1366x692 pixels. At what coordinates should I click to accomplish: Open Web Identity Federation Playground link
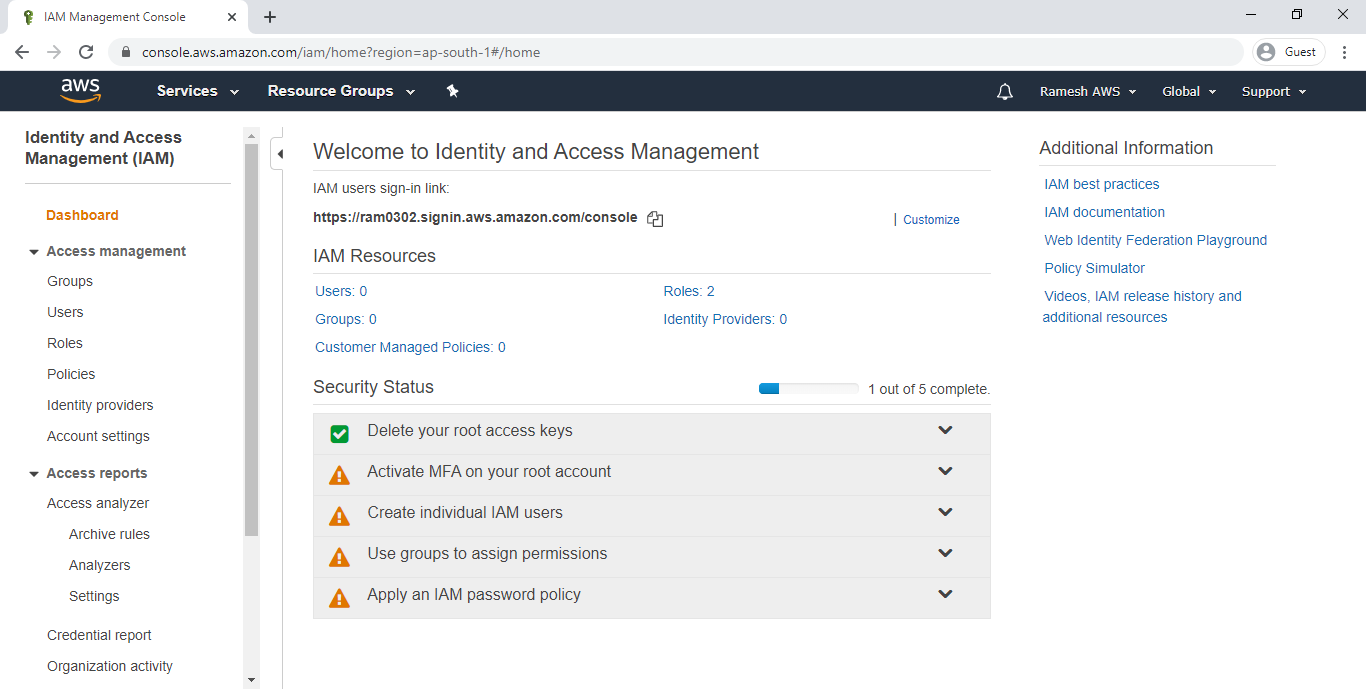1155,240
